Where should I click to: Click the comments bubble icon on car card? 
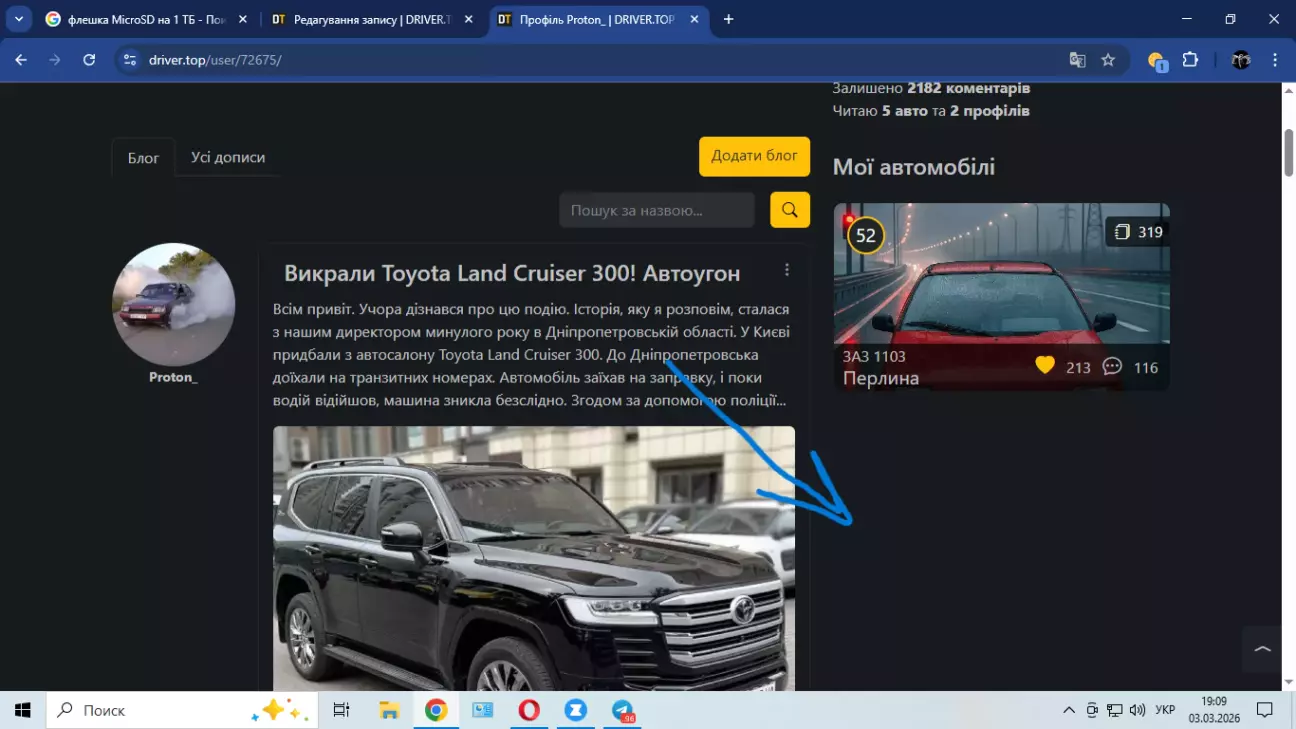click(1112, 367)
